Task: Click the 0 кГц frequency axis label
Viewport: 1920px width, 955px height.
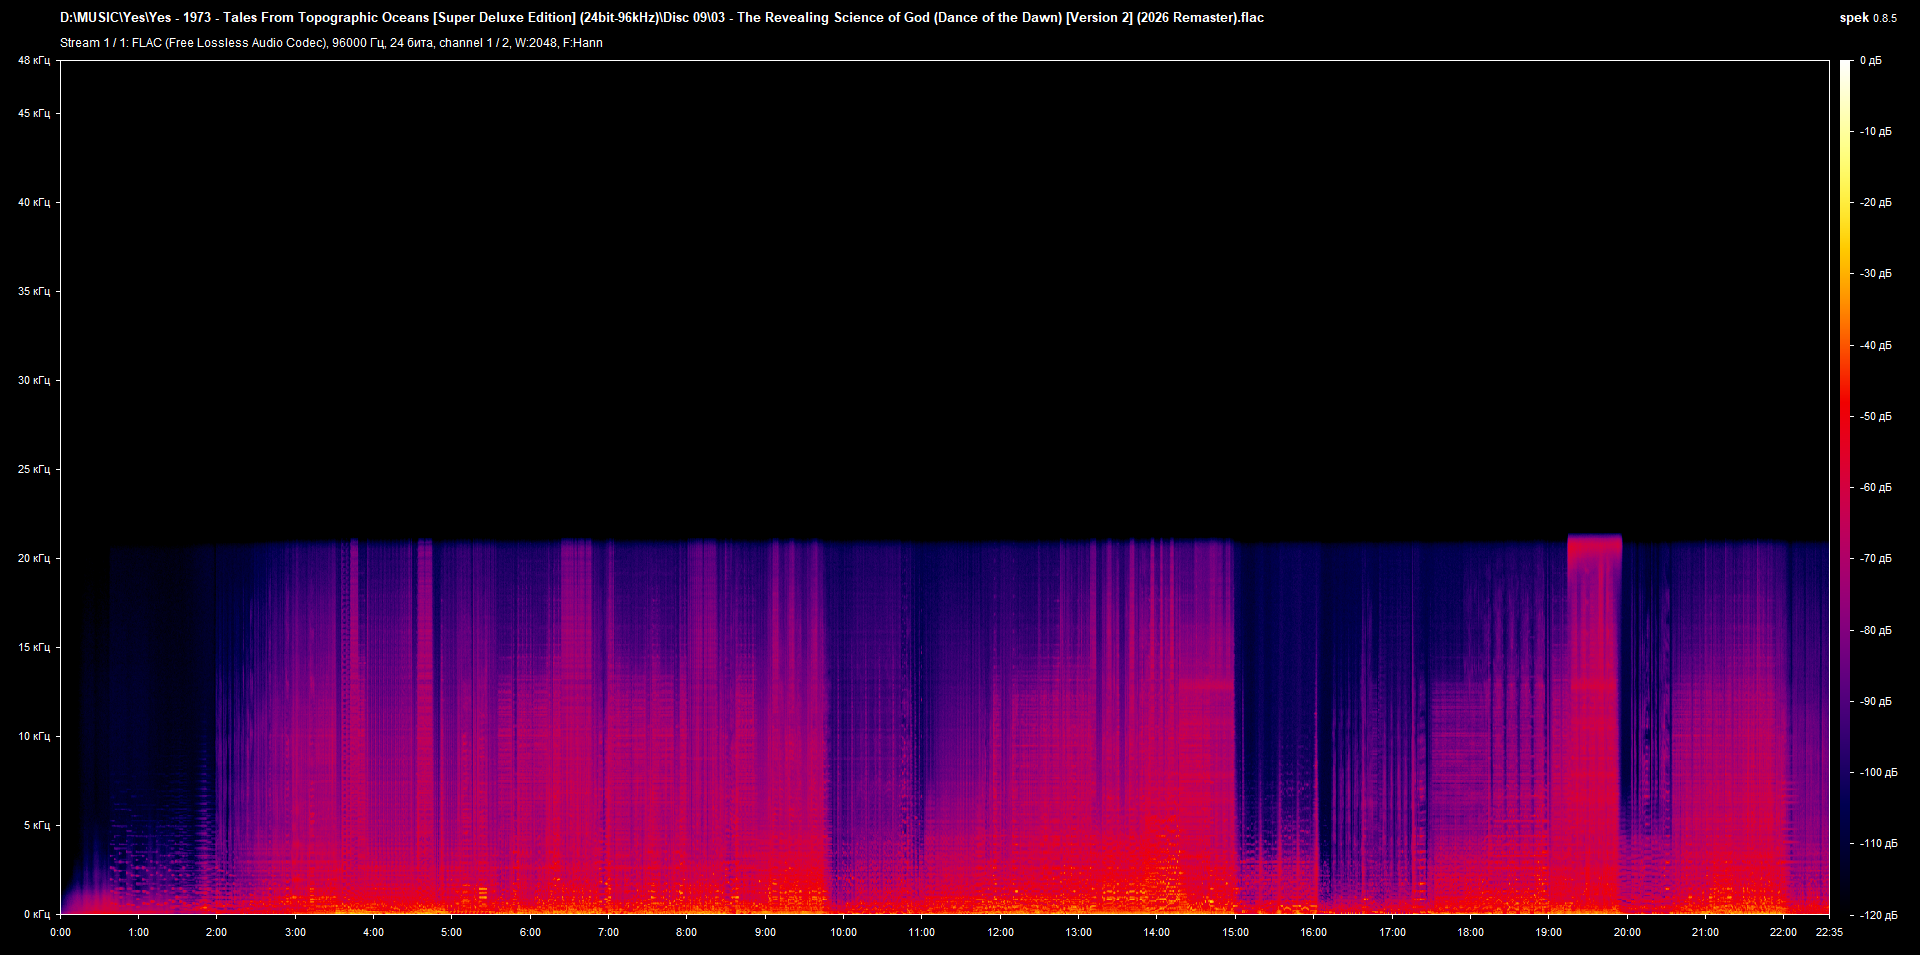Action: 37,915
